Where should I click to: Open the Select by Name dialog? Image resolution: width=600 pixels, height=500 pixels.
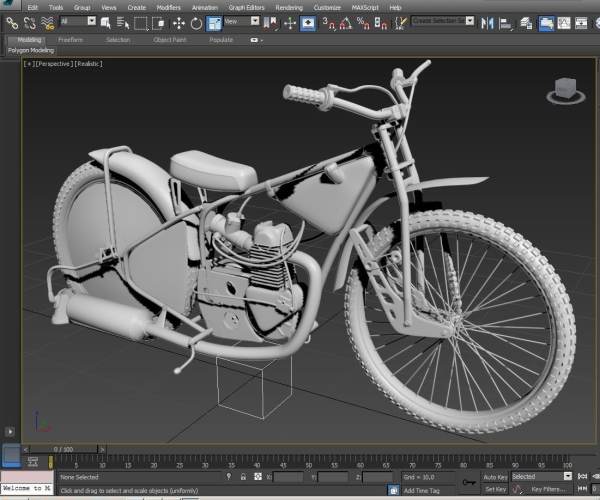coord(123,23)
